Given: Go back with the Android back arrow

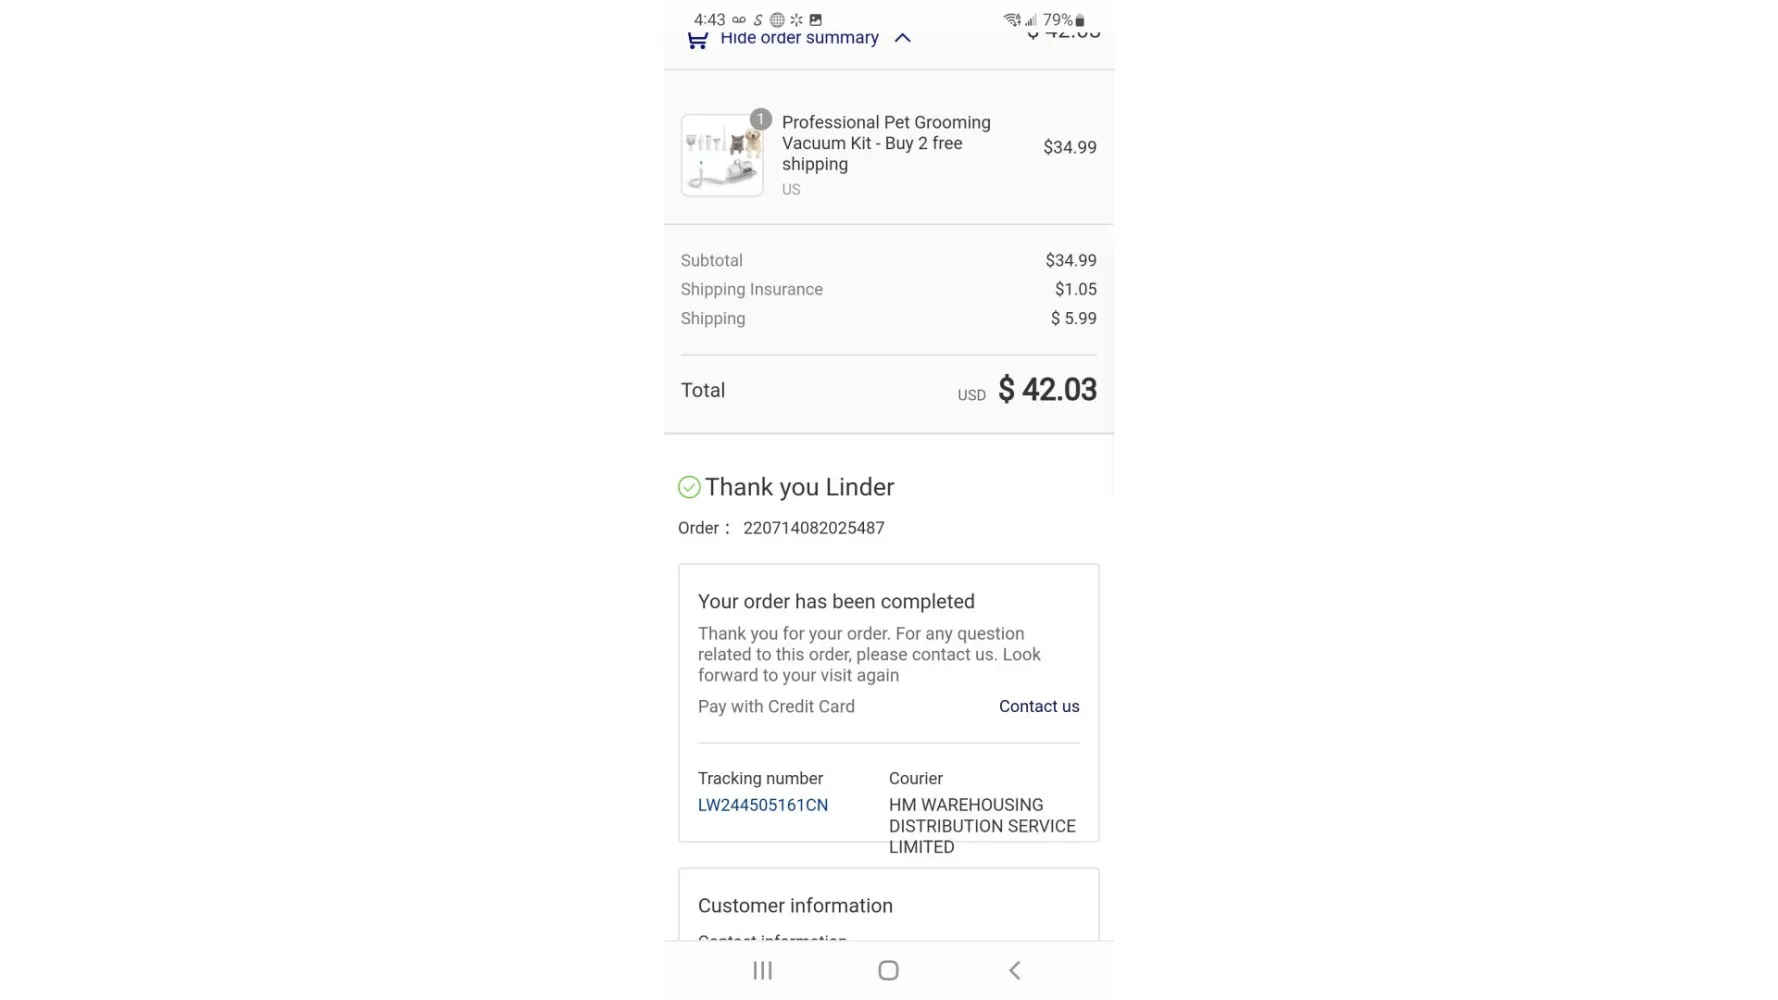Looking at the screenshot, I should coord(1014,970).
